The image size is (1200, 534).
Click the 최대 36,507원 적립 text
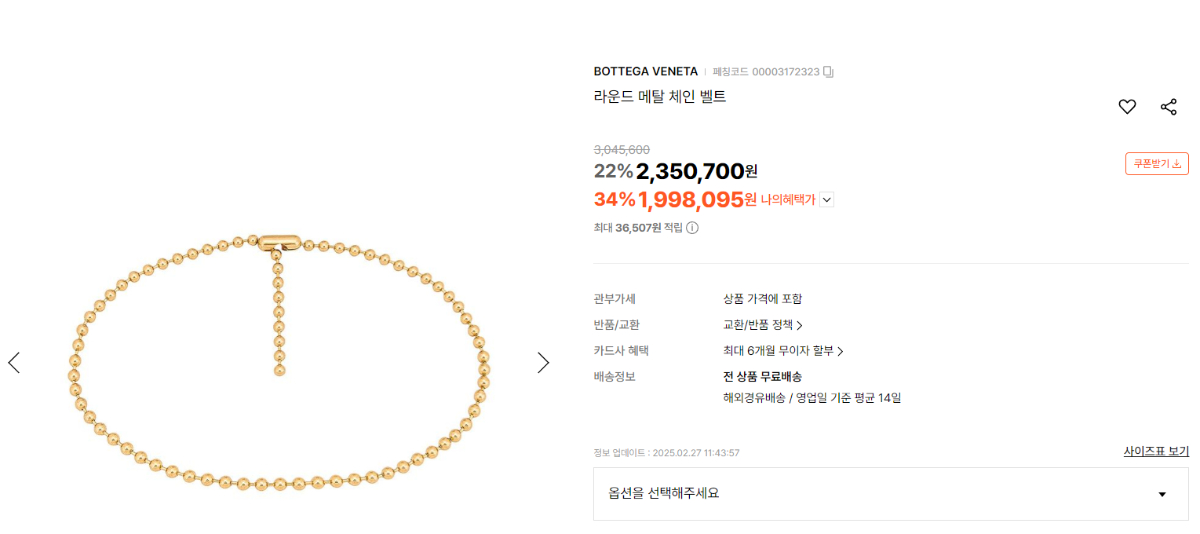click(x=637, y=228)
